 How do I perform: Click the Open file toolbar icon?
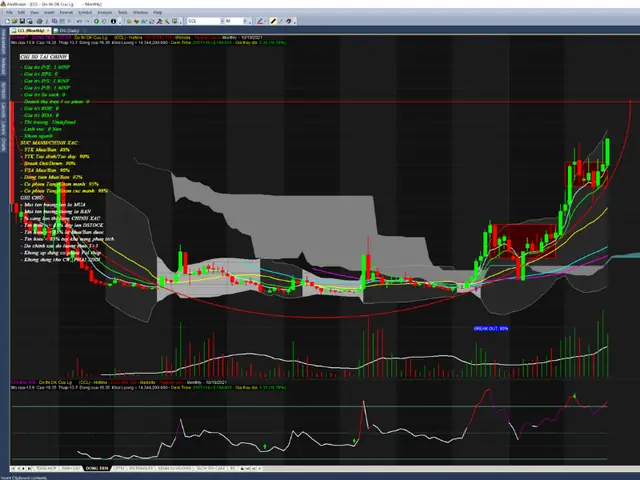coord(17,20)
